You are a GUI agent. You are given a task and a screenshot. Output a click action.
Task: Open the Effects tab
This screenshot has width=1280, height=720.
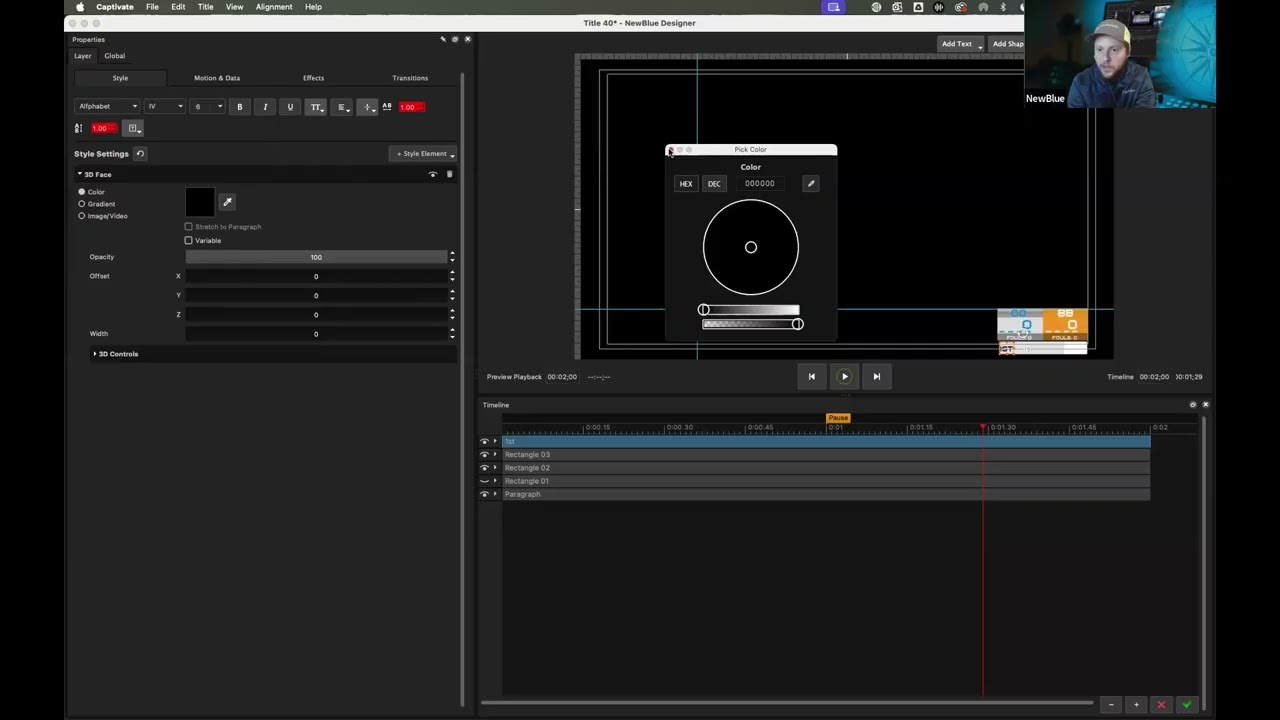tap(314, 78)
